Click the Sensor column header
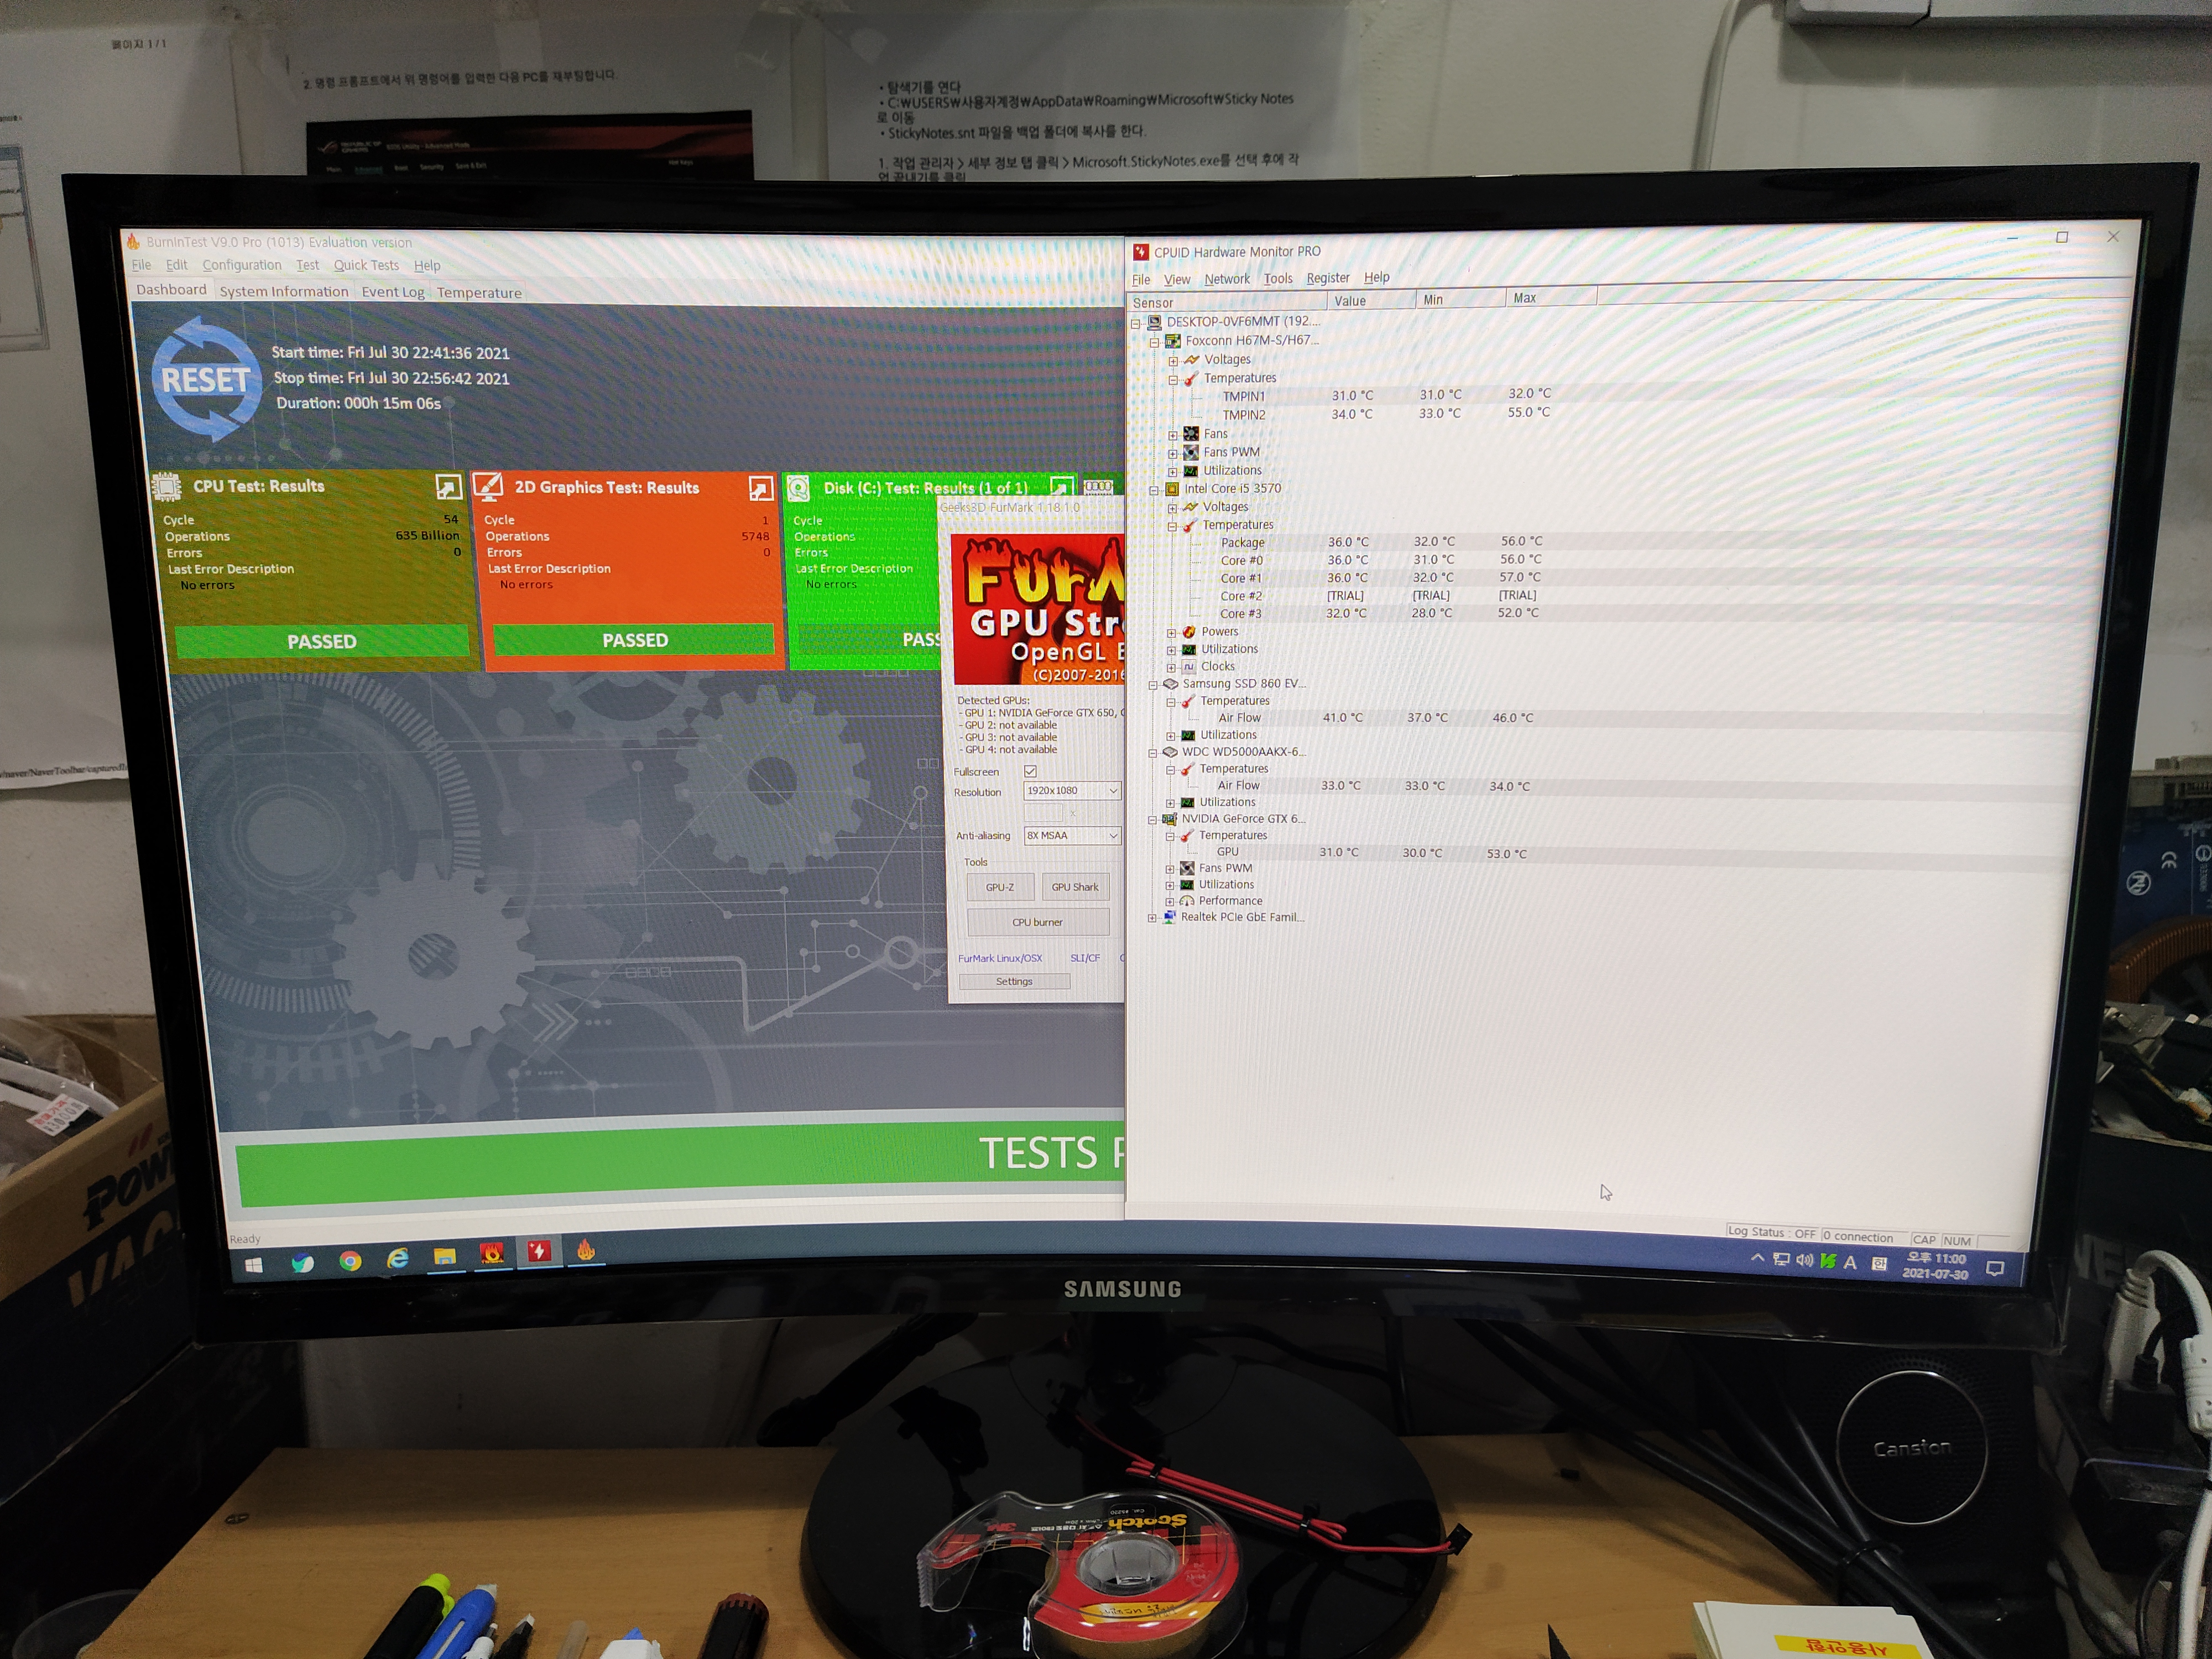2212x1659 pixels. click(x=1227, y=302)
